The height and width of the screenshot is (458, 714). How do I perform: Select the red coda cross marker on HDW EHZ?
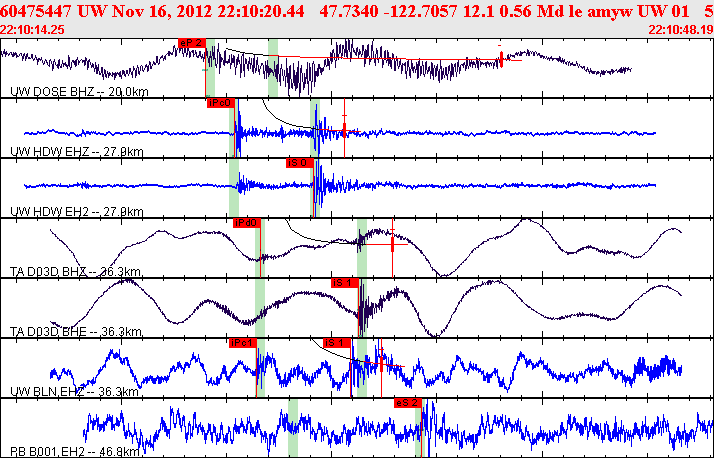pos(344,131)
